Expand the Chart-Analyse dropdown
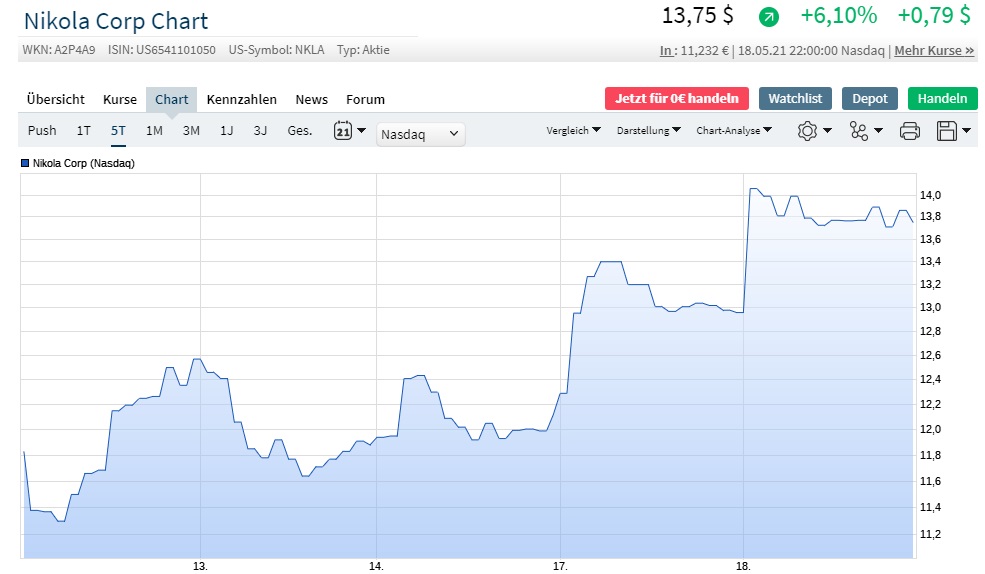Viewport: 985px width, 574px height. tap(734, 130)
